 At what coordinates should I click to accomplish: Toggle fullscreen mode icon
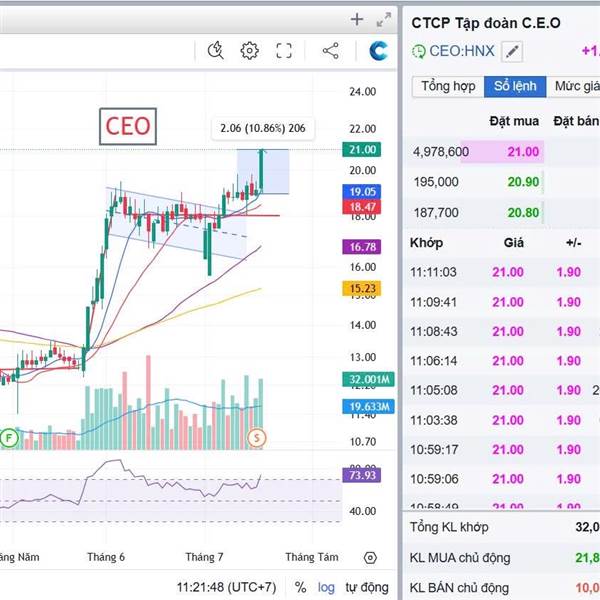pyautogui.click(x=284, y=51)
